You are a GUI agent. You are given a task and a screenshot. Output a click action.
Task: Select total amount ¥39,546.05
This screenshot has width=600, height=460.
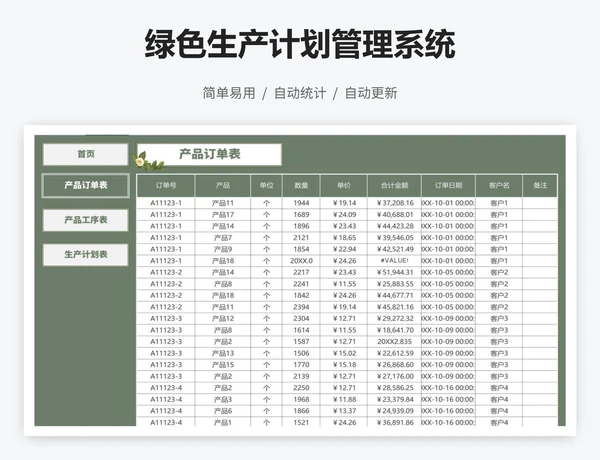pos(394,238)
